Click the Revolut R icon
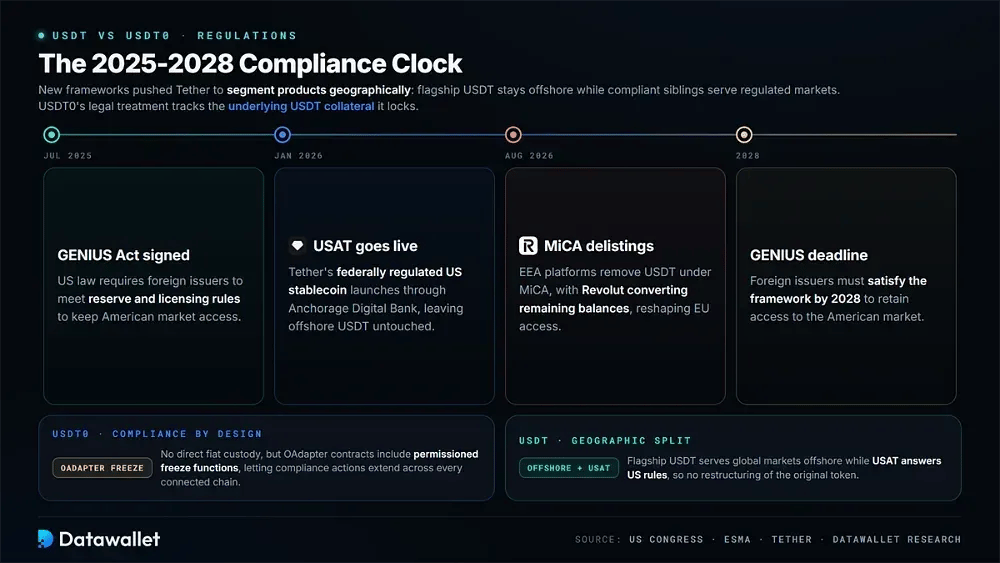 [x=528, y=245]
